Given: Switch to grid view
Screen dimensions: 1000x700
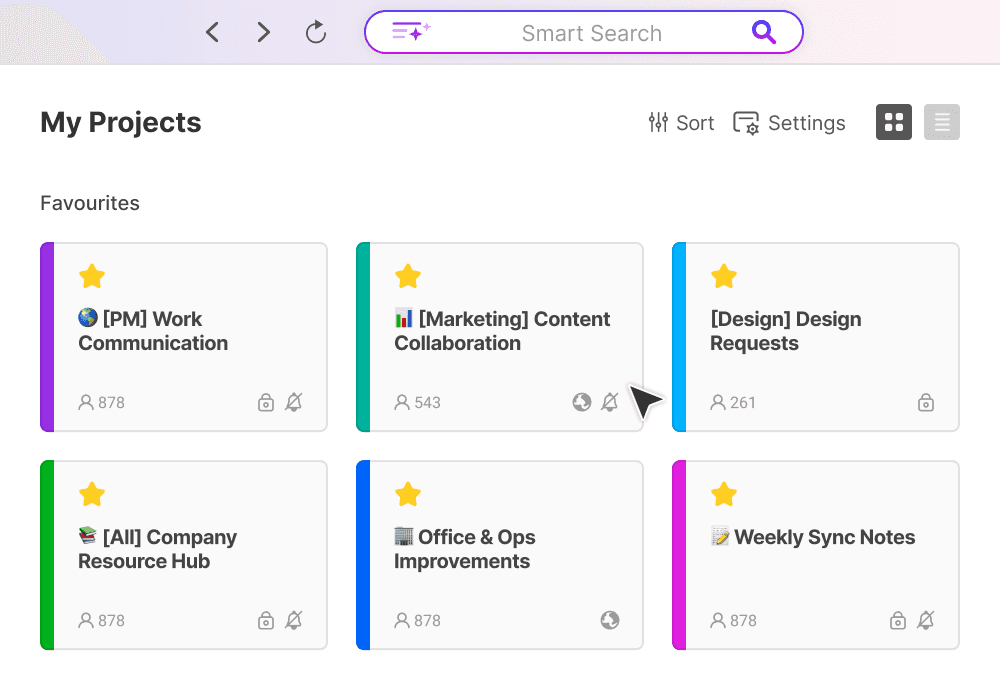Looking at the screenshot, I should (893, 122).
